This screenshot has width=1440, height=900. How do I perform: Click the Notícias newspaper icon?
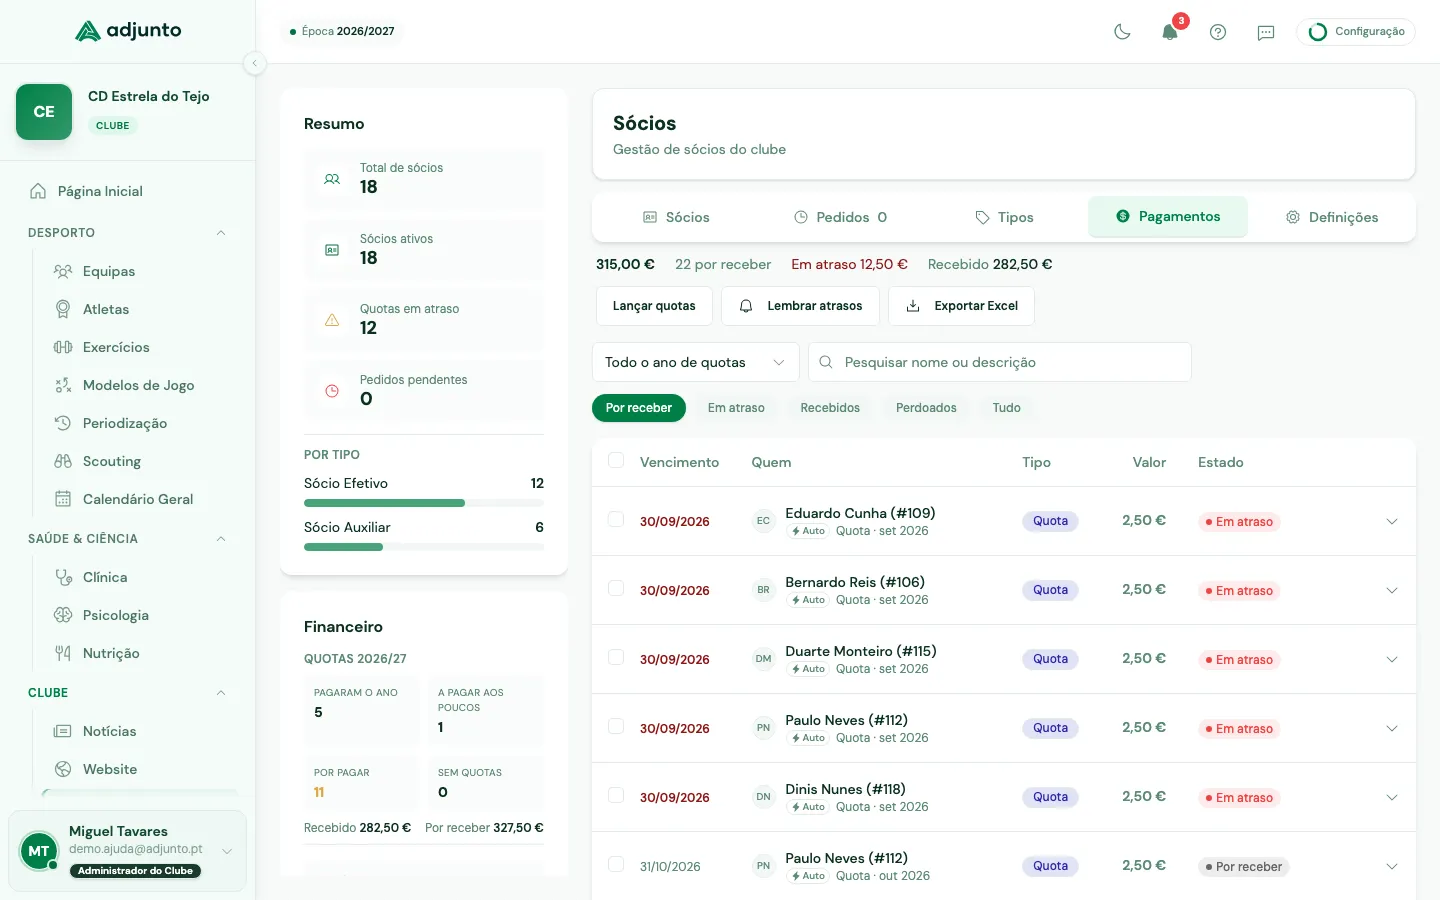coord(63,731)
